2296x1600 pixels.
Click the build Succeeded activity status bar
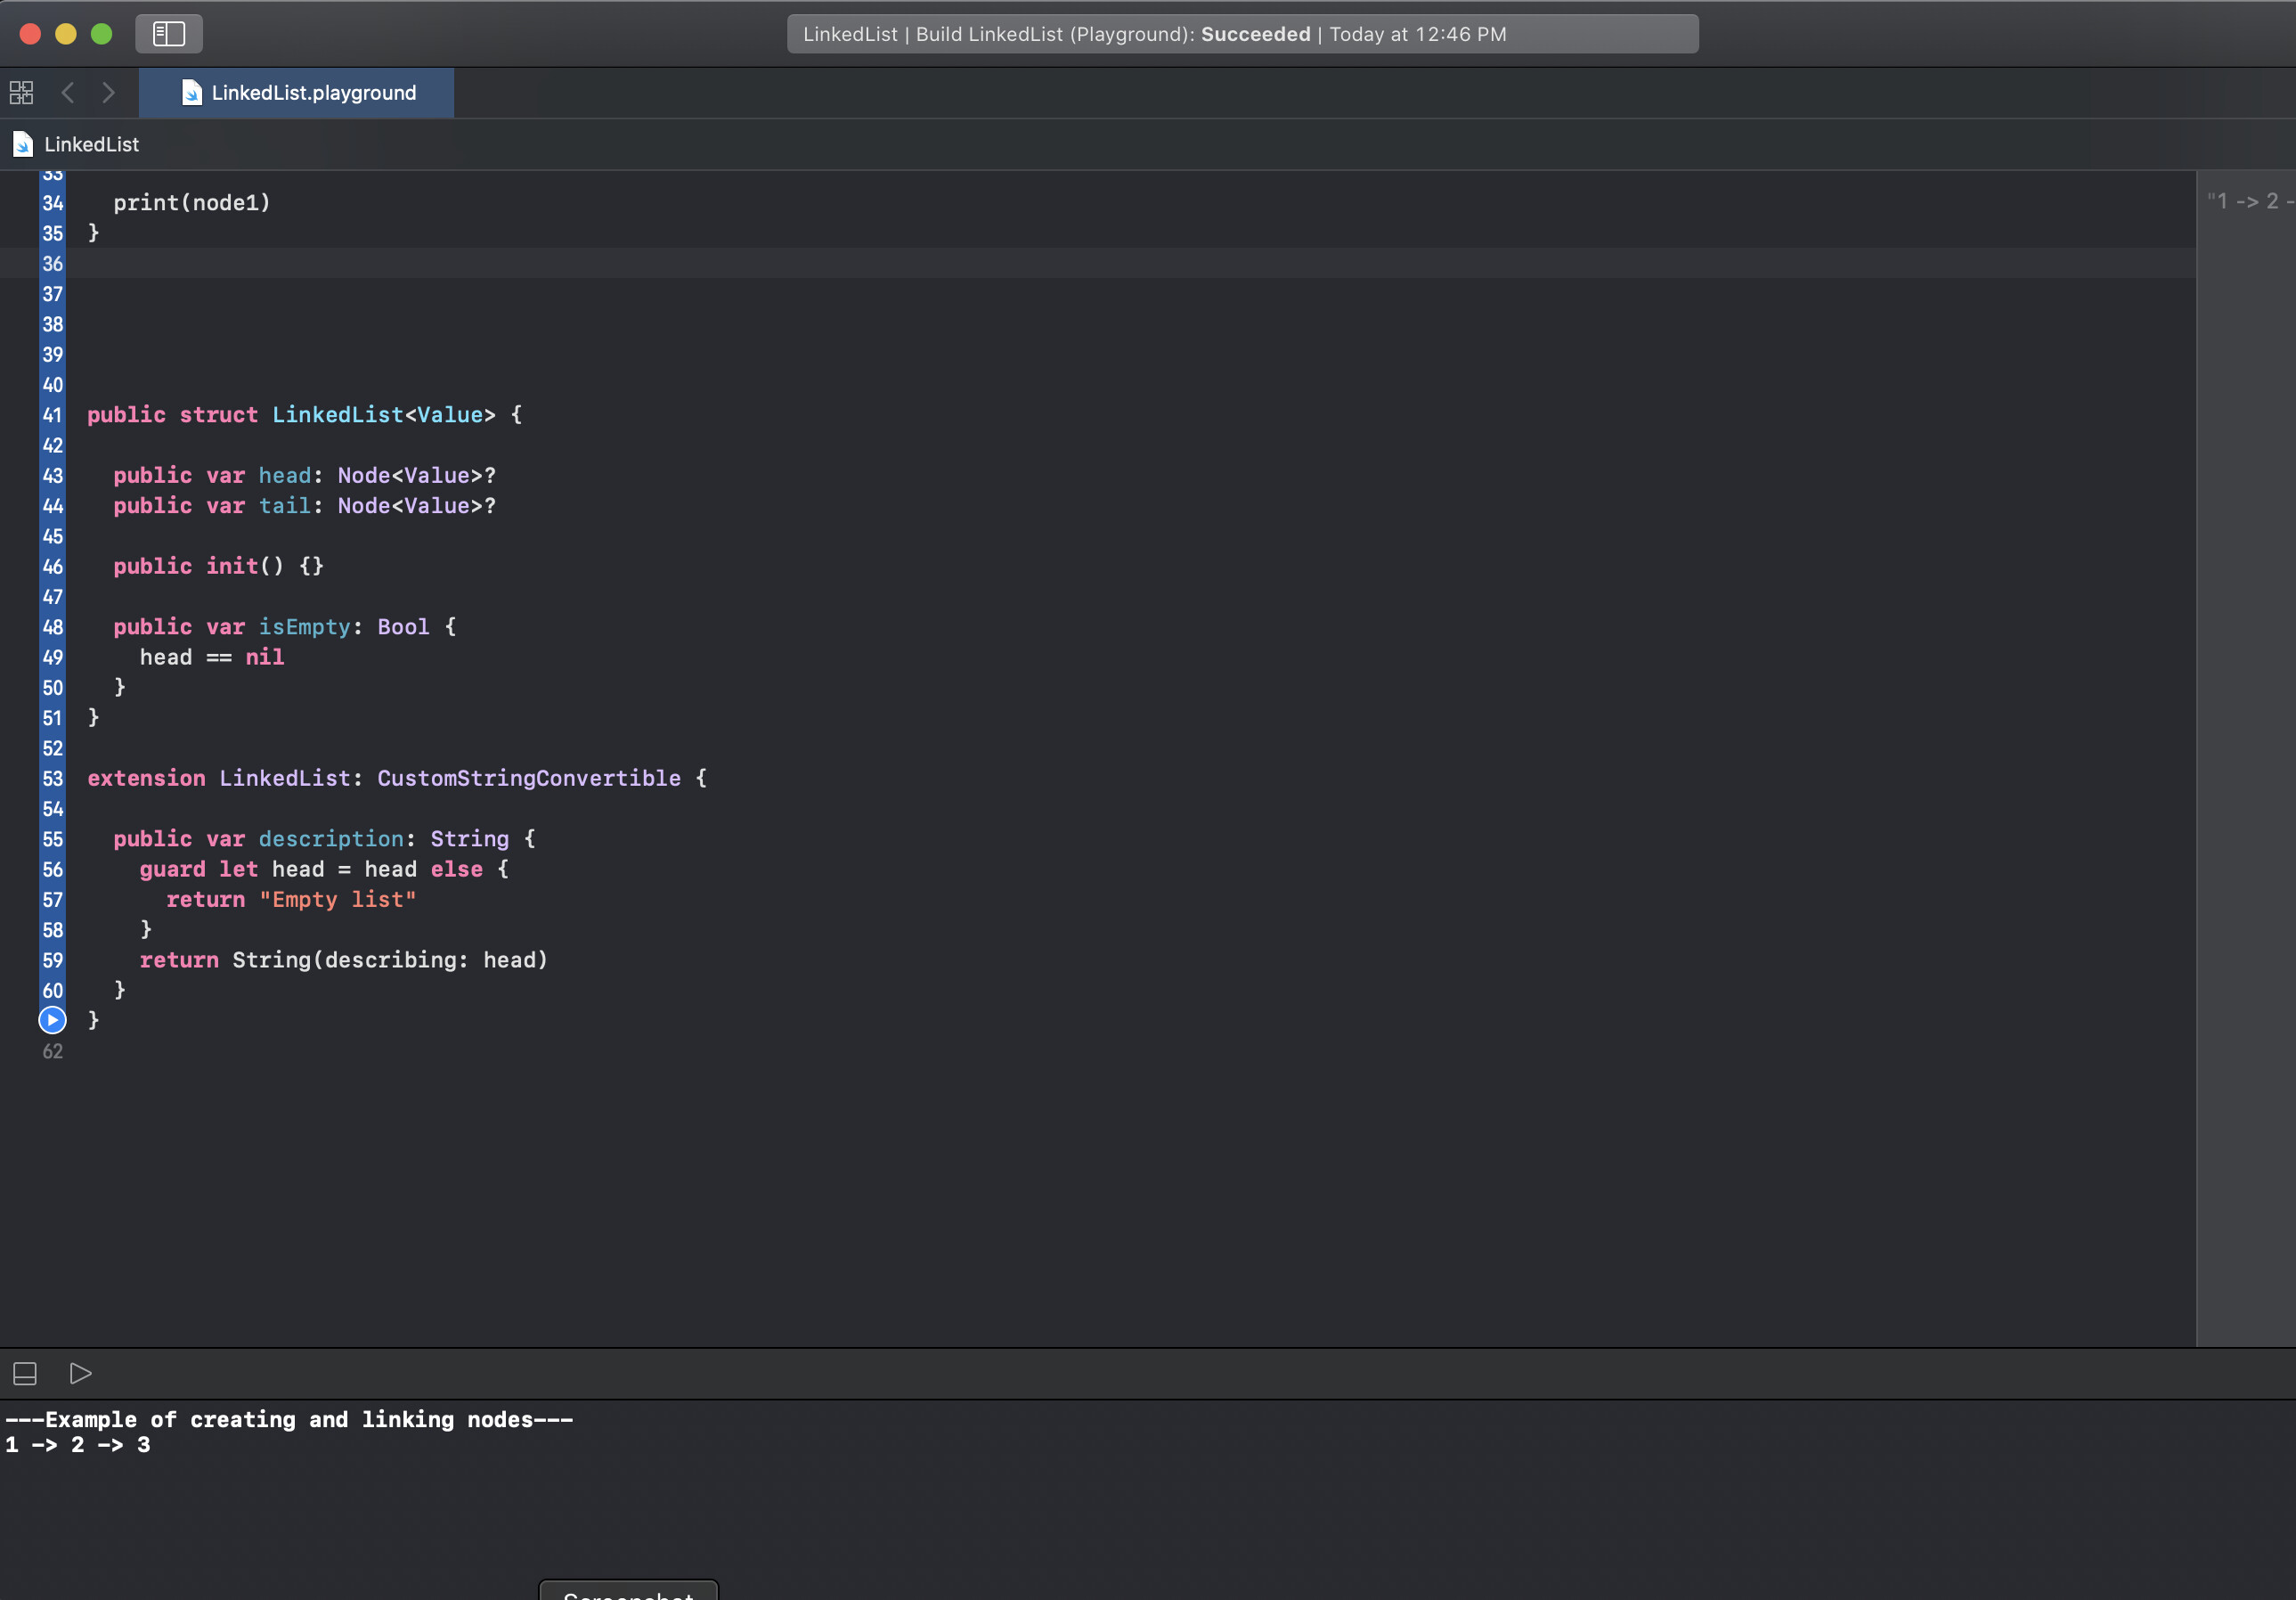(x=1242, y=34)
